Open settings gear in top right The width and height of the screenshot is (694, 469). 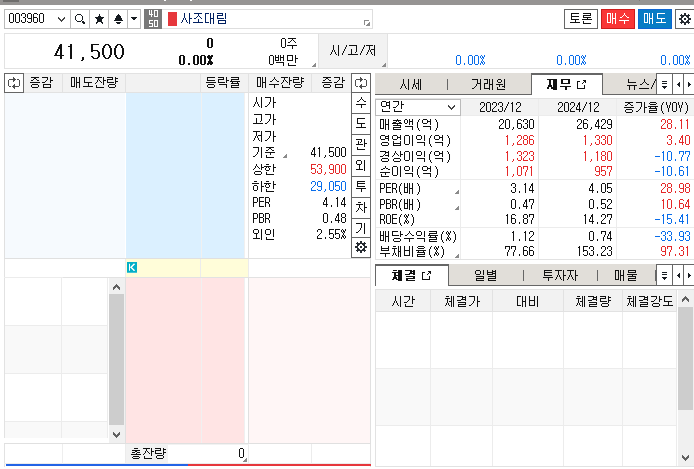click(685, 19)
